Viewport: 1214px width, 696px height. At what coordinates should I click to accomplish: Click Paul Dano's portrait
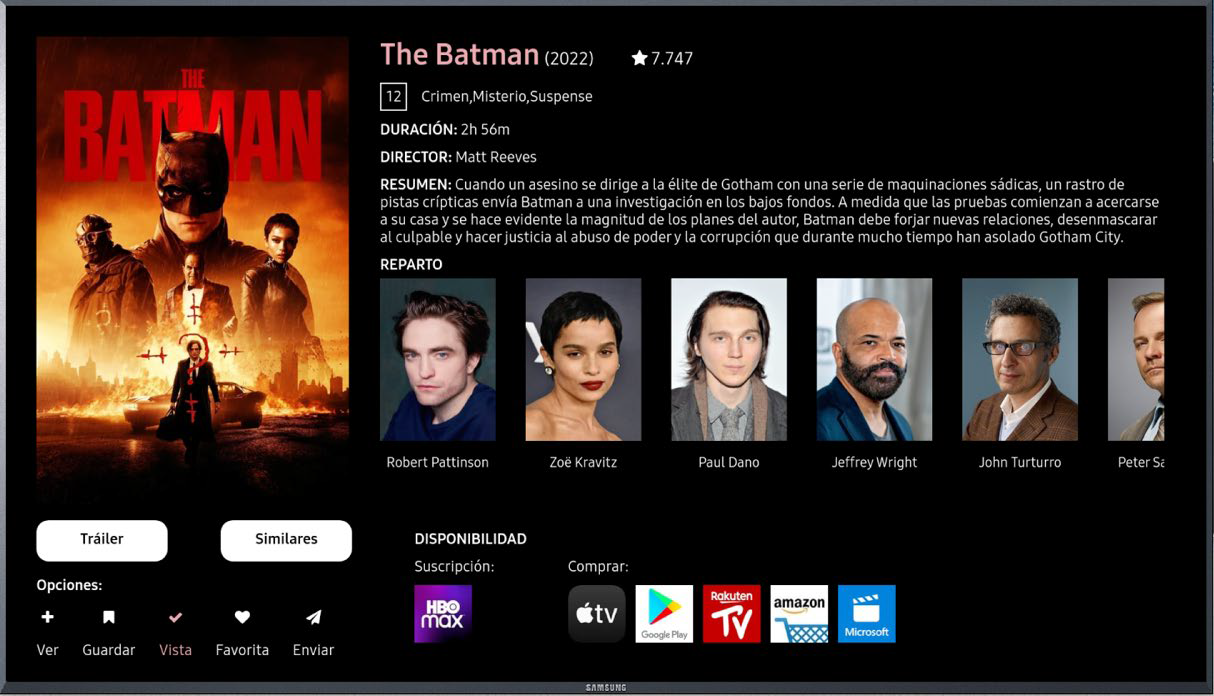tap(729, 360)
